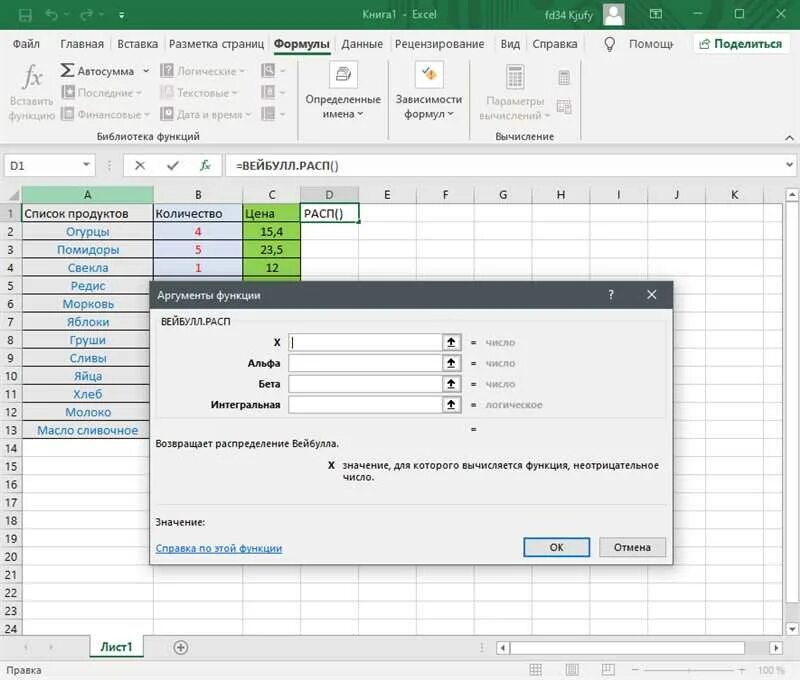Image resolution: width=800 pixels, height=680 pixels.
Task: Open the Разметка страницы tab
Action: 216,44
